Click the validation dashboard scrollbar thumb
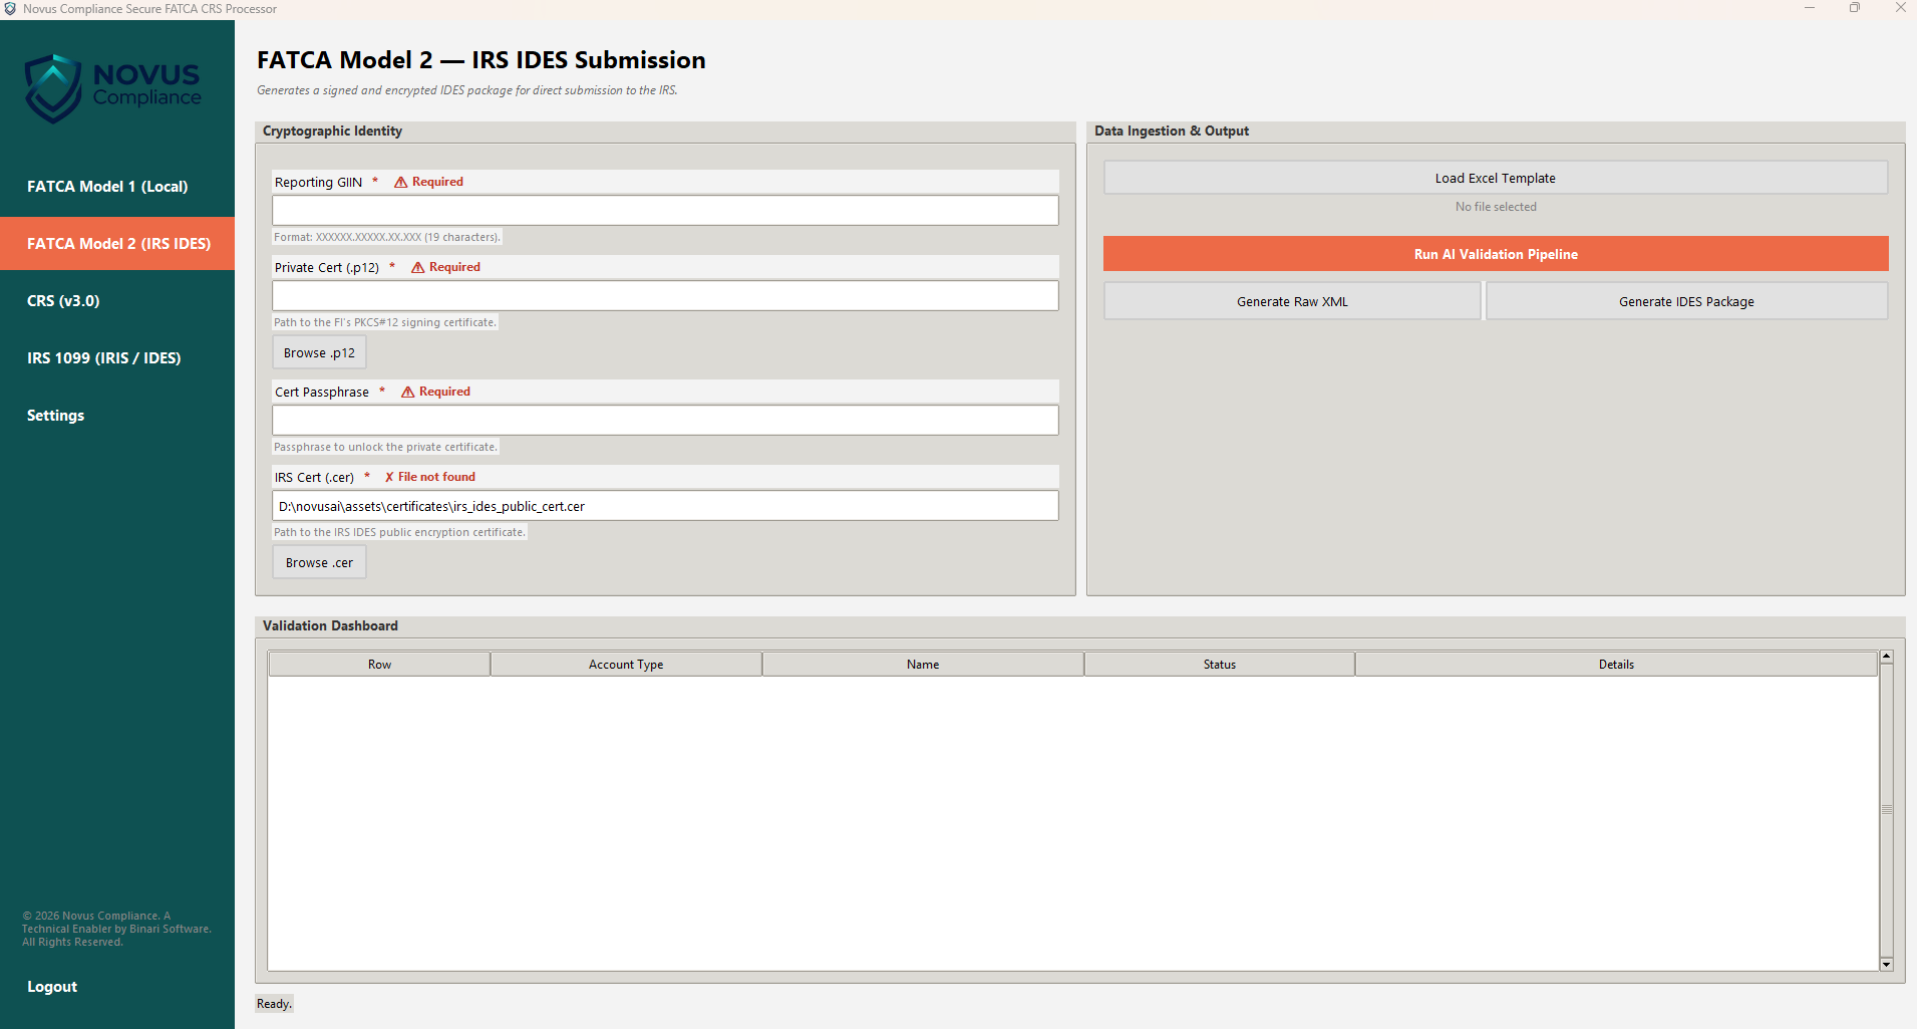The width and height of the screenshot is (1917, 1029). (x=1886, y=810)
